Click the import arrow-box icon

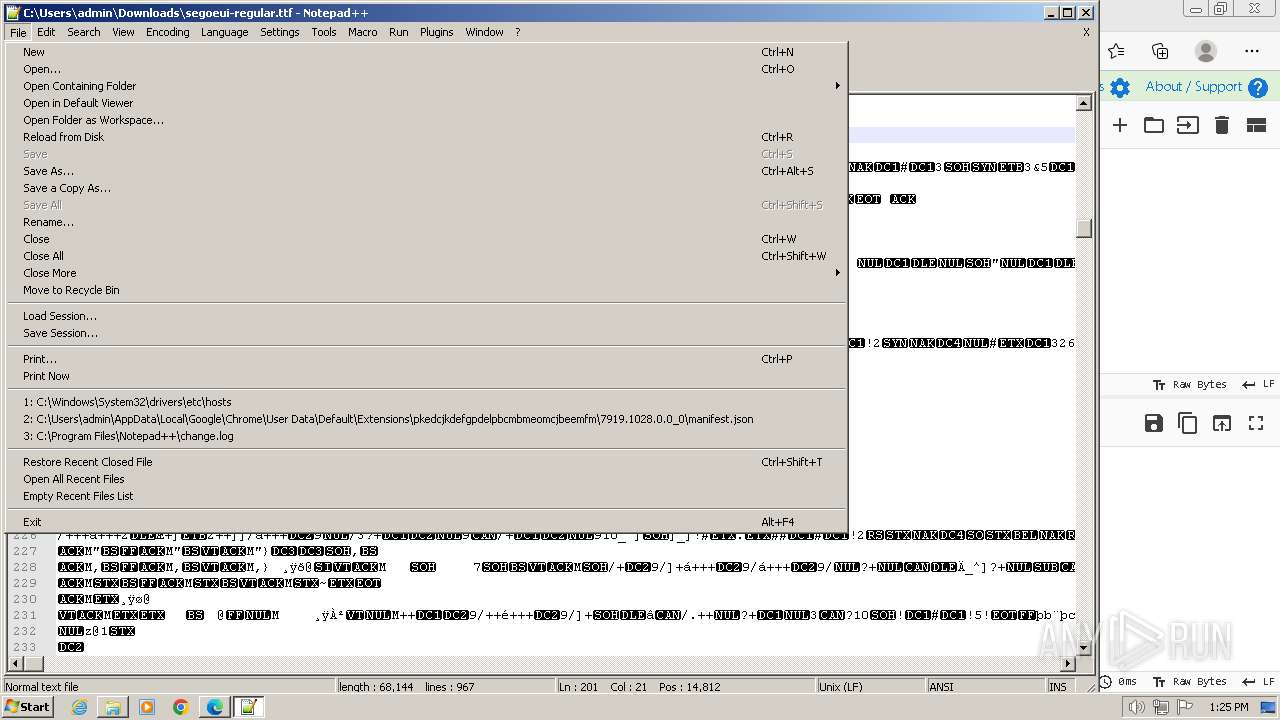(x=1188, y=125)
